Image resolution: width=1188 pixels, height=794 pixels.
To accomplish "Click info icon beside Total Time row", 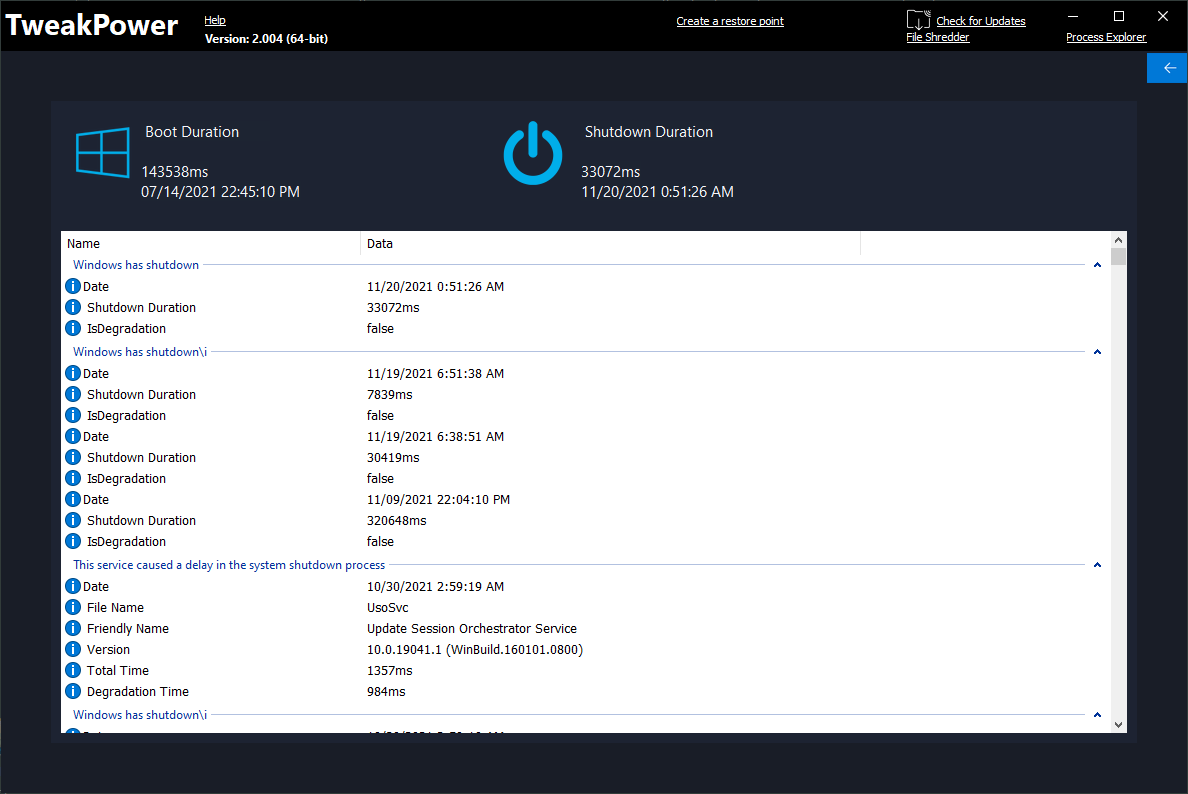I will click(73, 671).
